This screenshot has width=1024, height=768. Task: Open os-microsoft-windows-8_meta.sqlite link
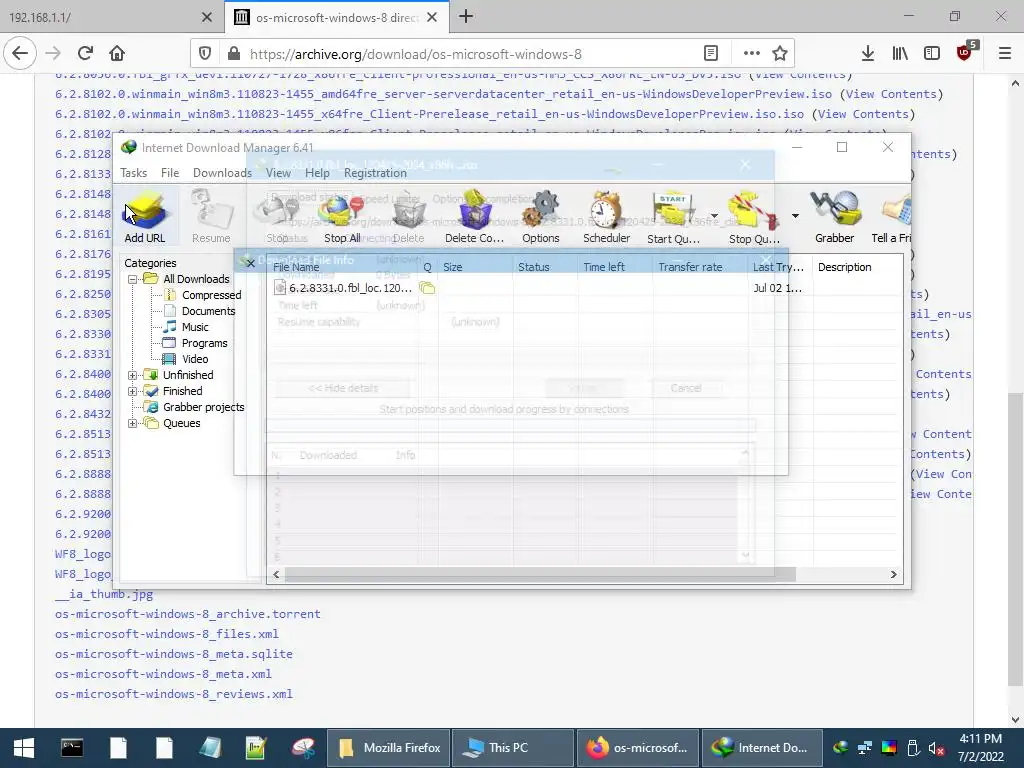(x=174, y=654)
